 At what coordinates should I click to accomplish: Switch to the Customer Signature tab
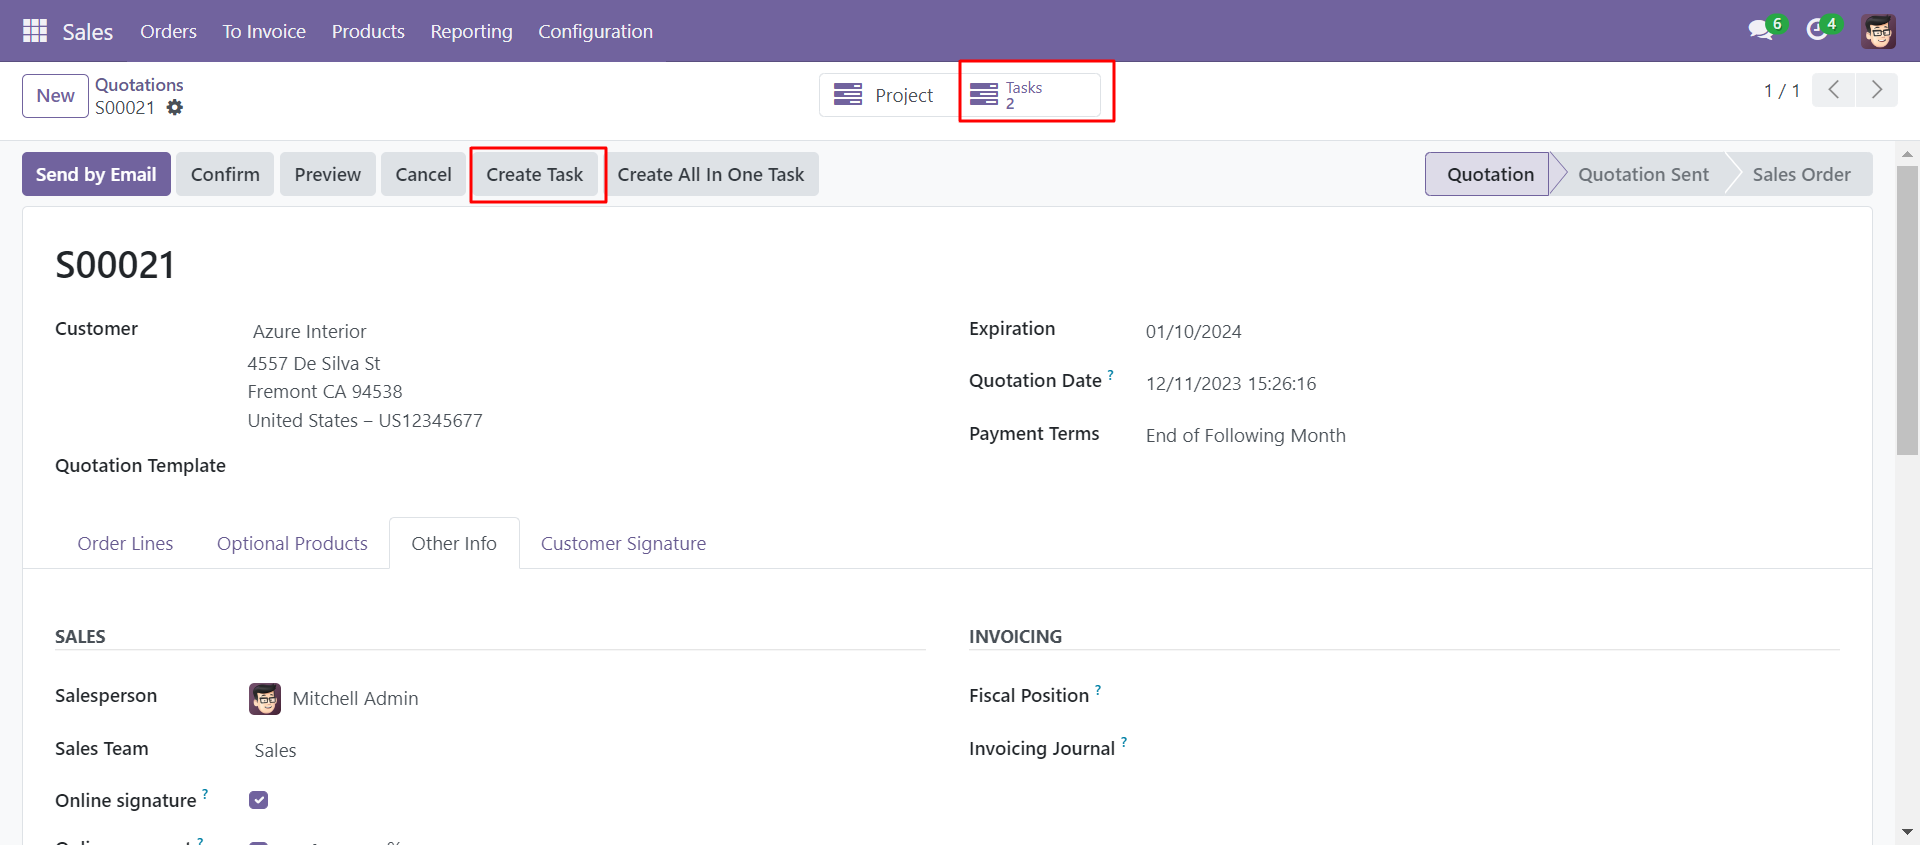click(623, 543)
